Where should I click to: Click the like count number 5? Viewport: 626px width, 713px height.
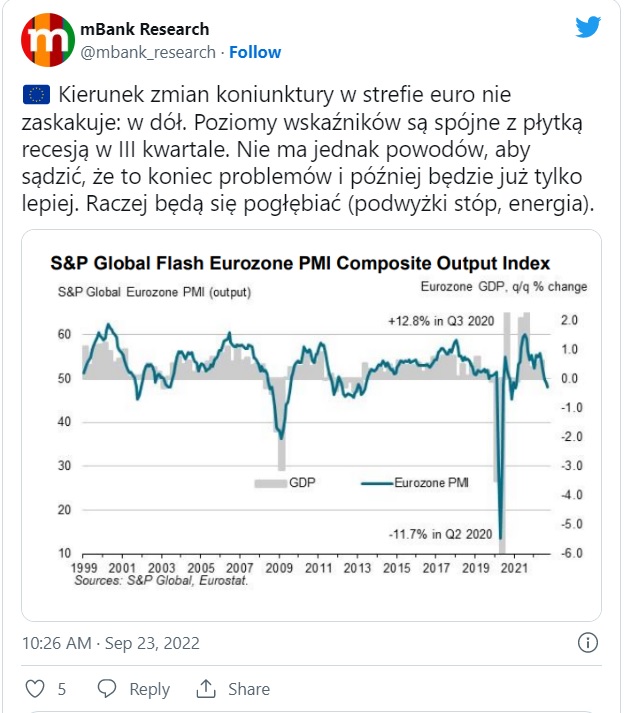(x=62, y=689)
